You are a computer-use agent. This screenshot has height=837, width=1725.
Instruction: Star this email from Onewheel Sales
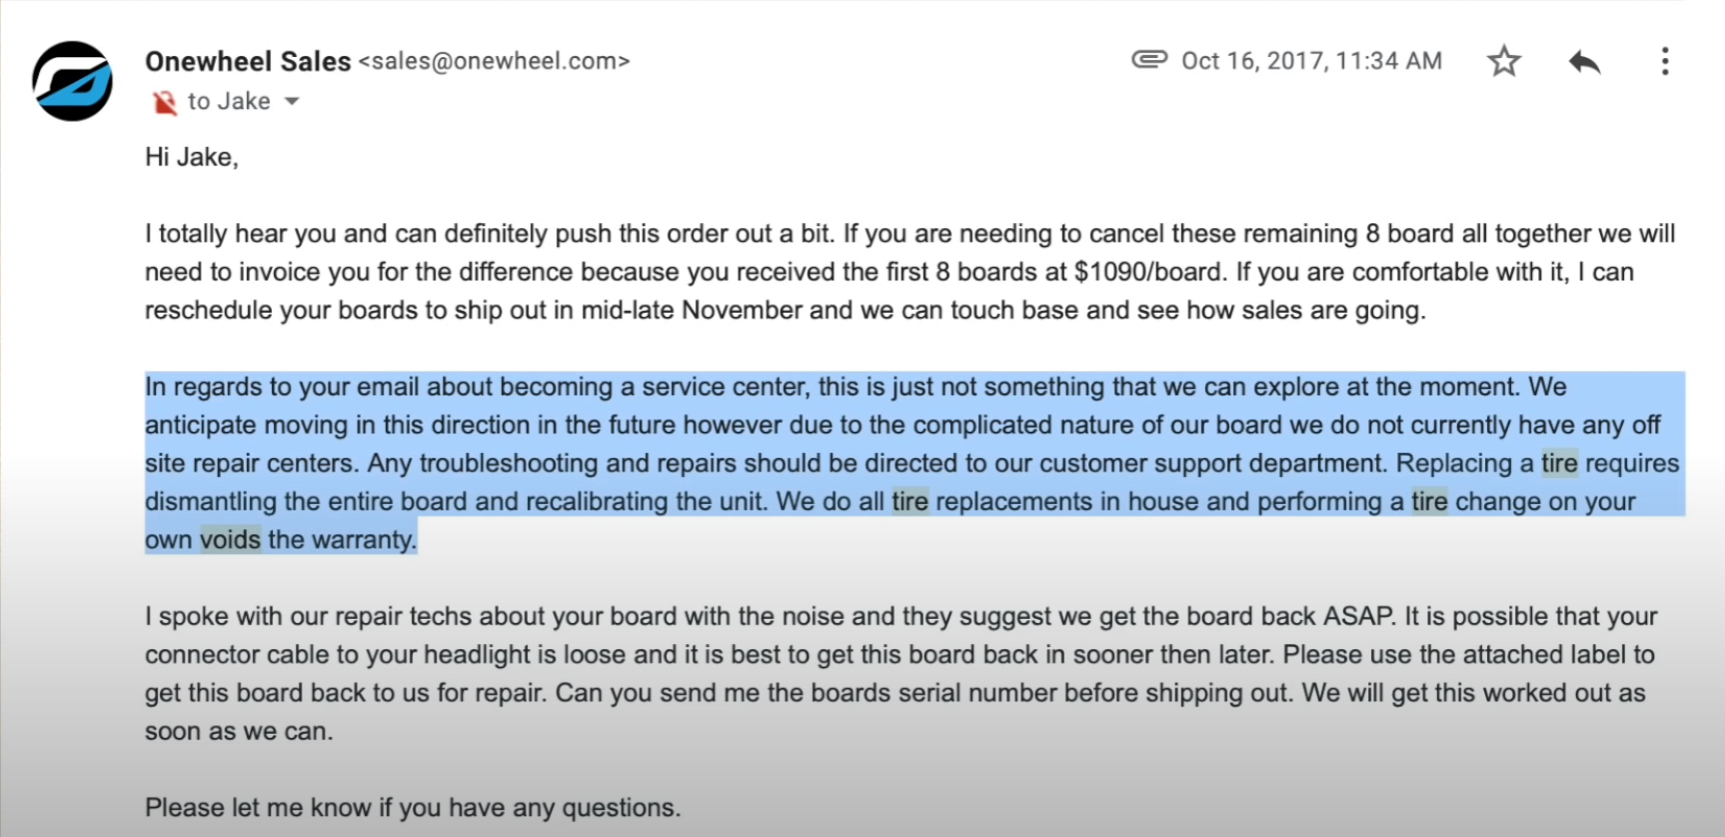click(1504, 62)
